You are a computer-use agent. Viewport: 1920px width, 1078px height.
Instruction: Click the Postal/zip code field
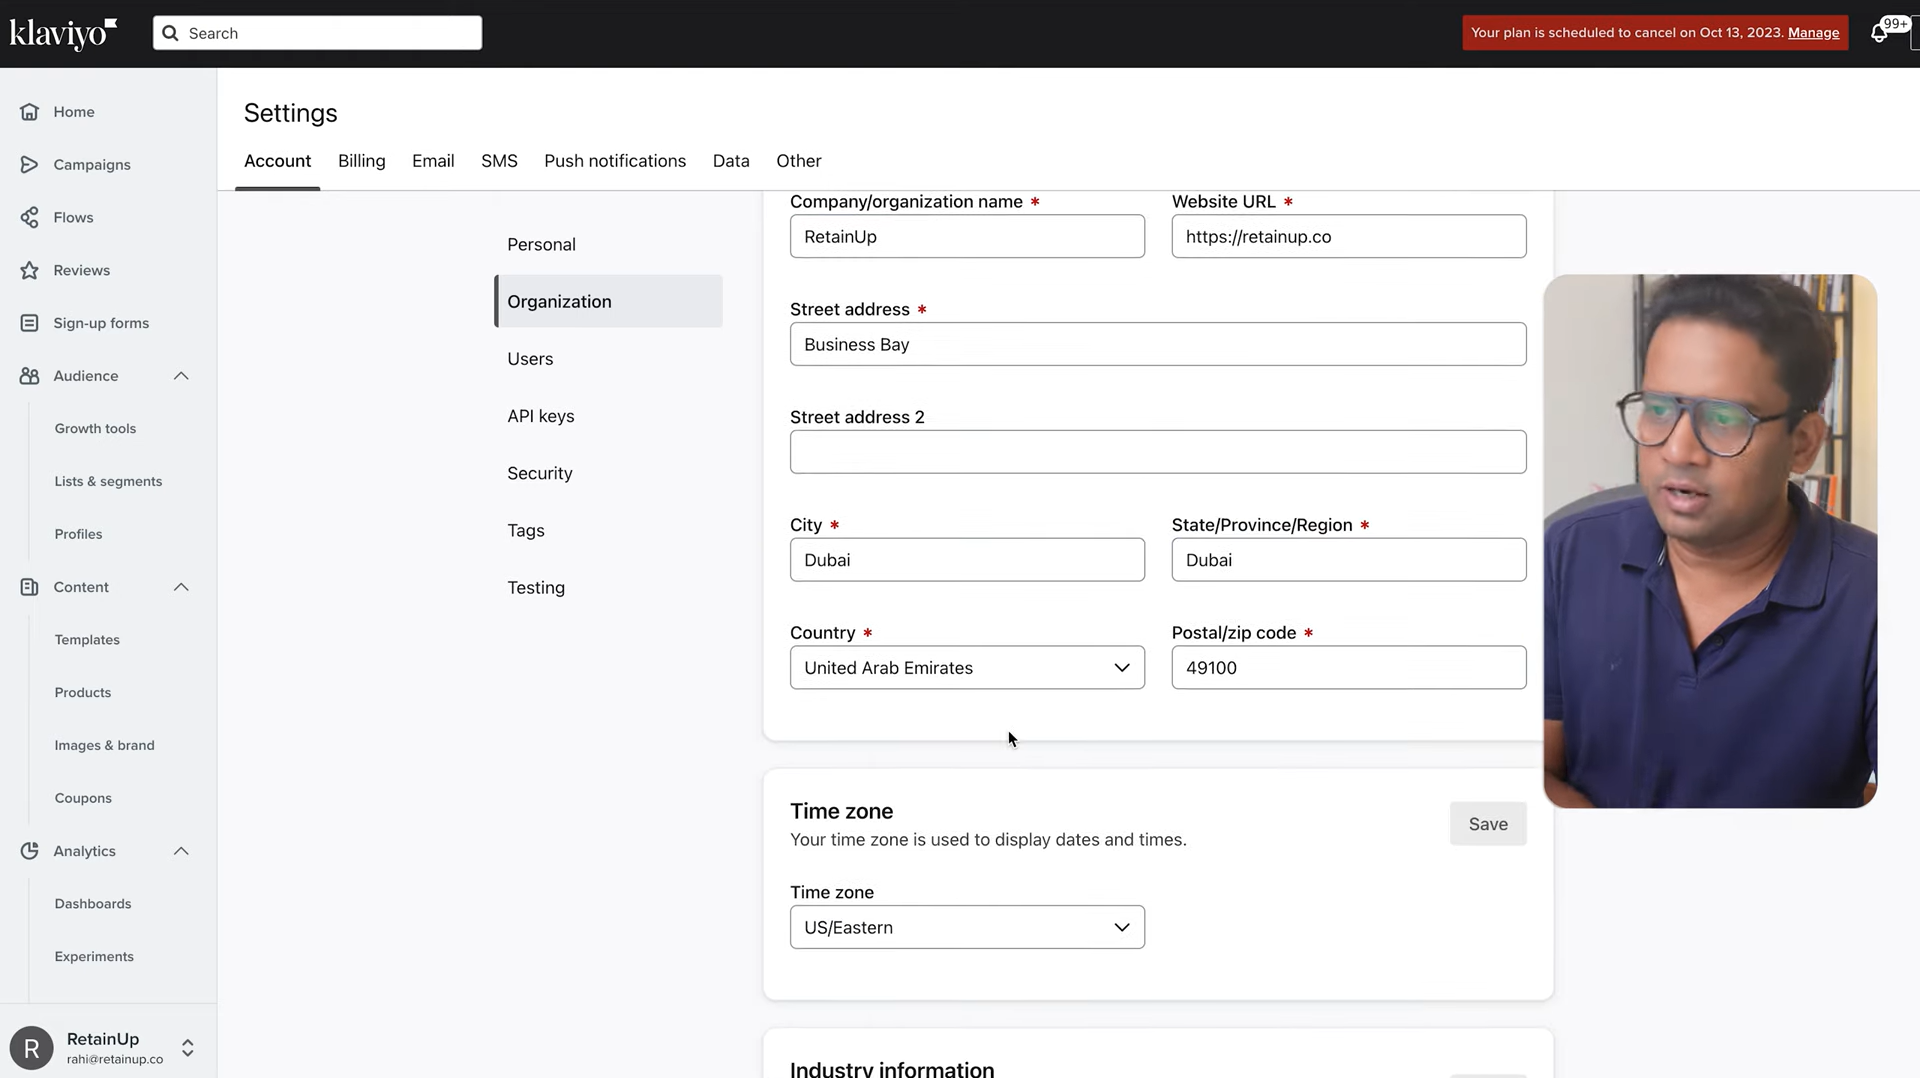tap(1349, 667)
